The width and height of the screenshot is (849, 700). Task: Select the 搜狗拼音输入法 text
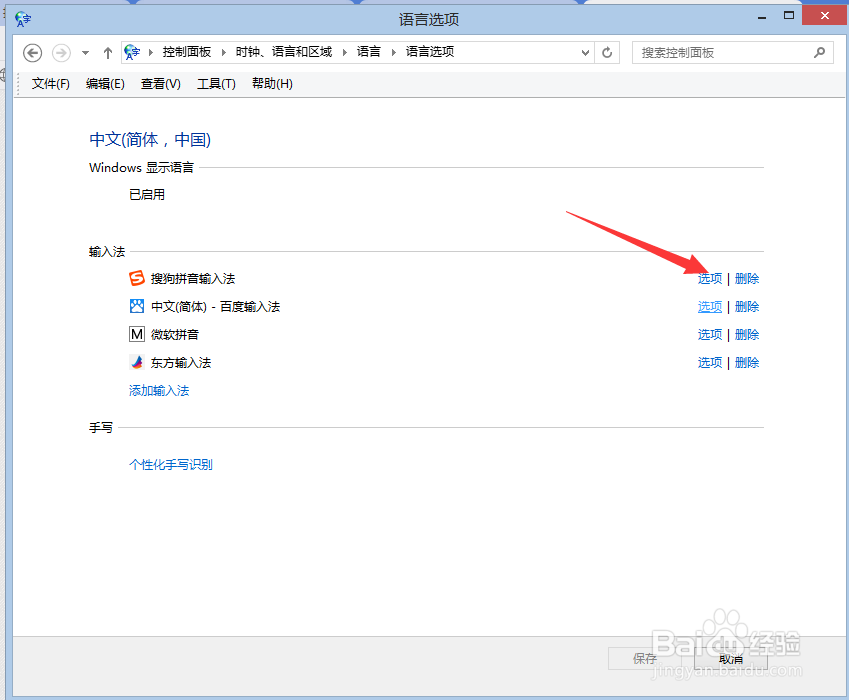click(193, 279)
